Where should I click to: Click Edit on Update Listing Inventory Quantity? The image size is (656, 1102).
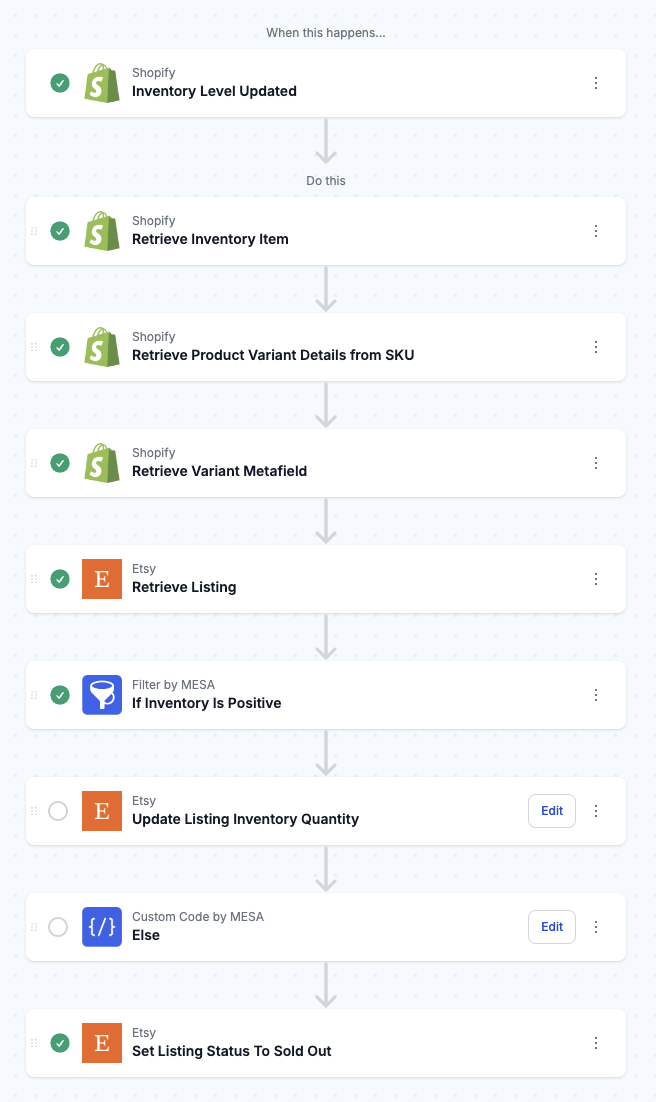[552, 811]
